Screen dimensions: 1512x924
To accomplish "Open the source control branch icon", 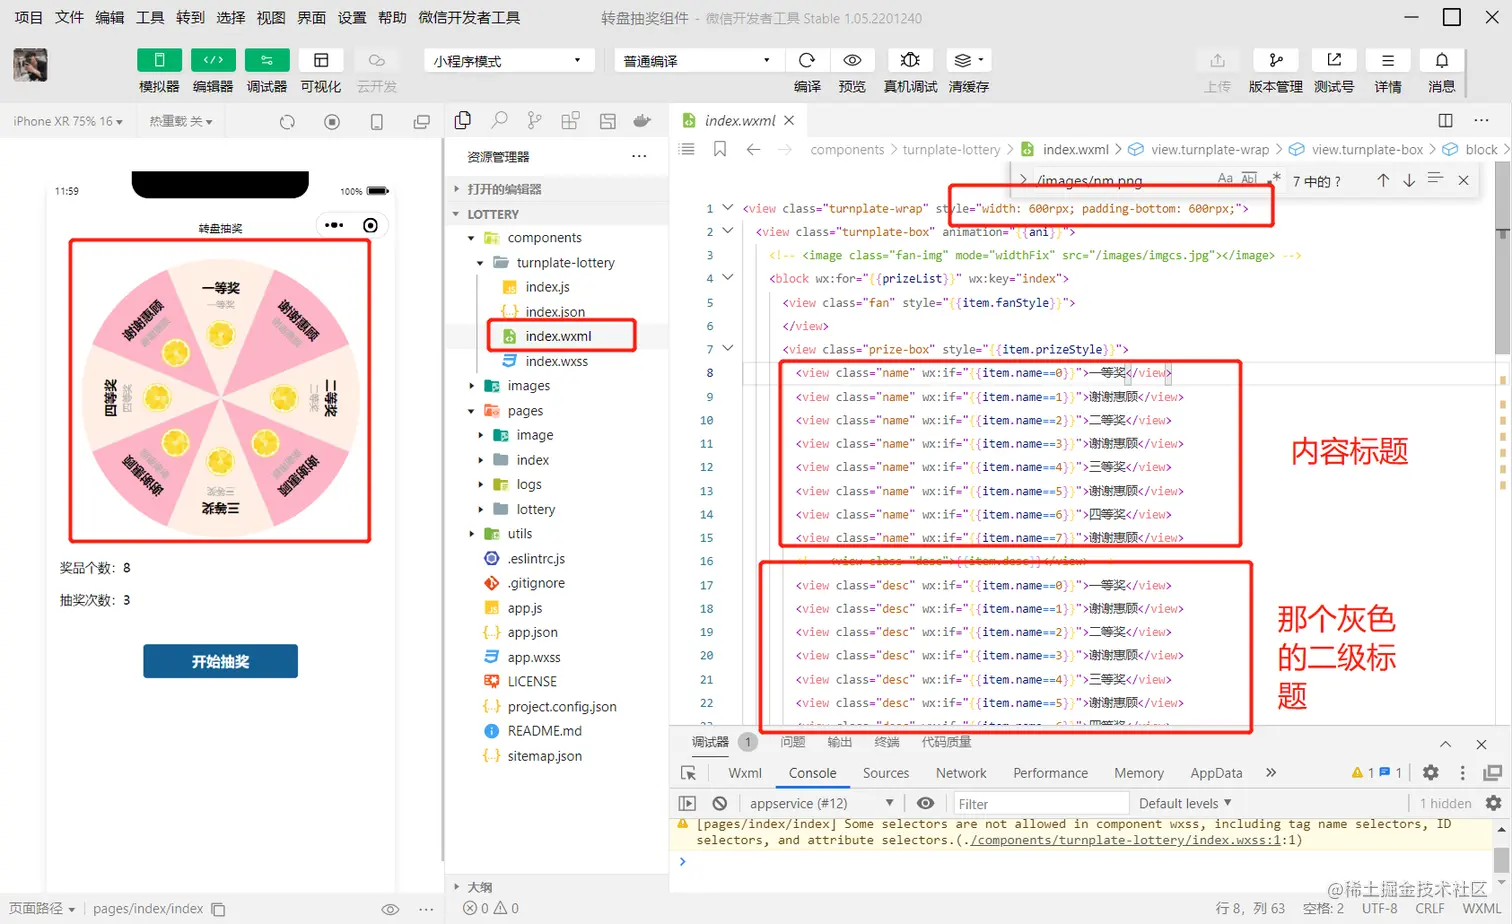I will (535, 121).
